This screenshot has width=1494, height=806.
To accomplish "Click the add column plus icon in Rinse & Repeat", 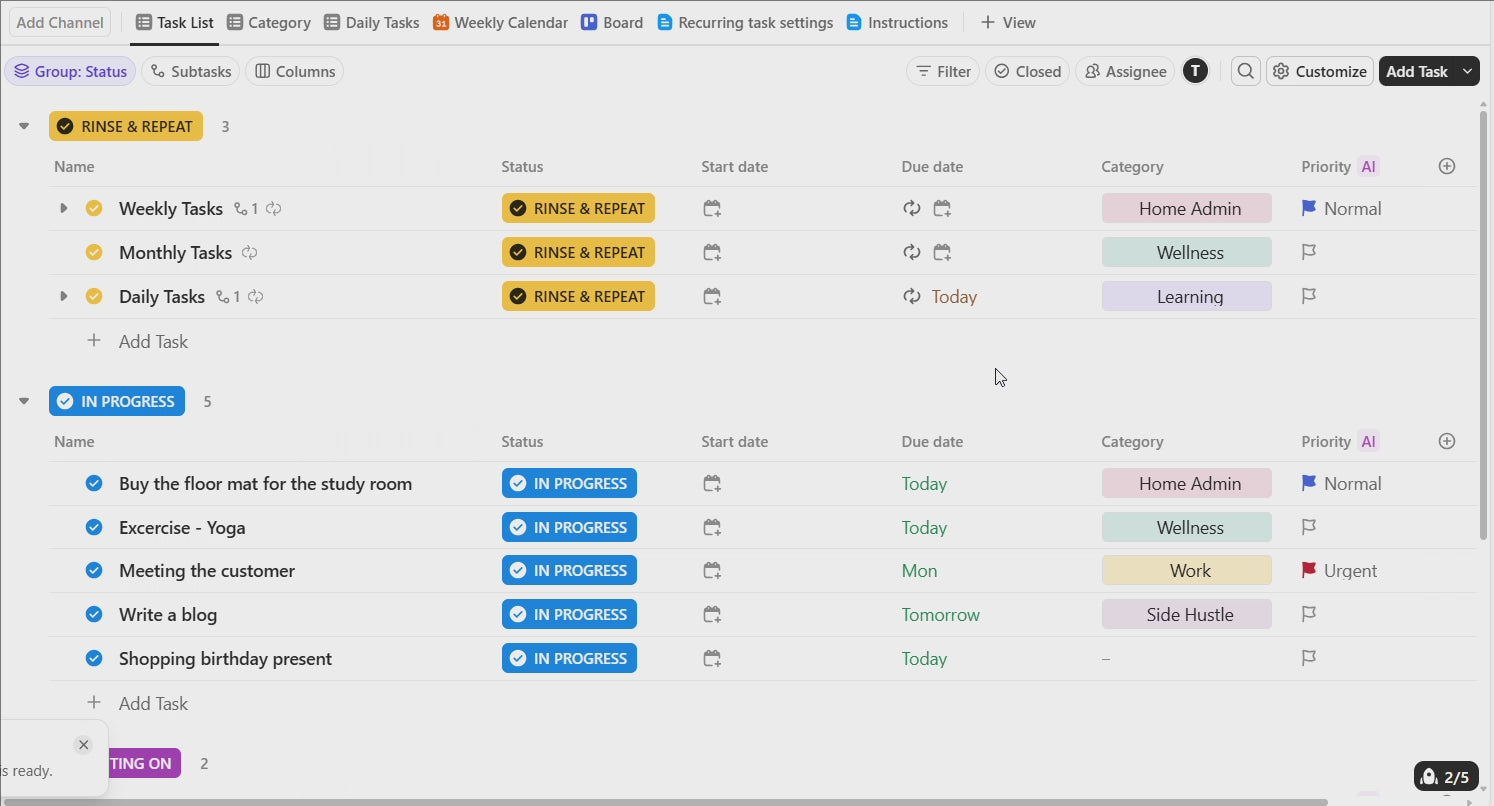I will tap(1446, 166).
